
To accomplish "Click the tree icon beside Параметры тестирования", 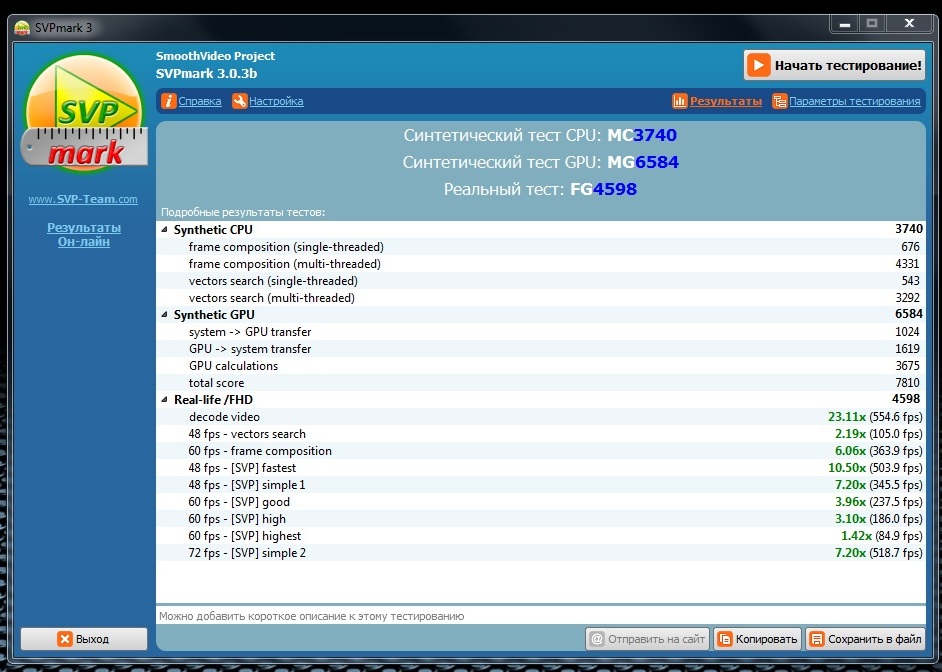I will coord(780,101).
